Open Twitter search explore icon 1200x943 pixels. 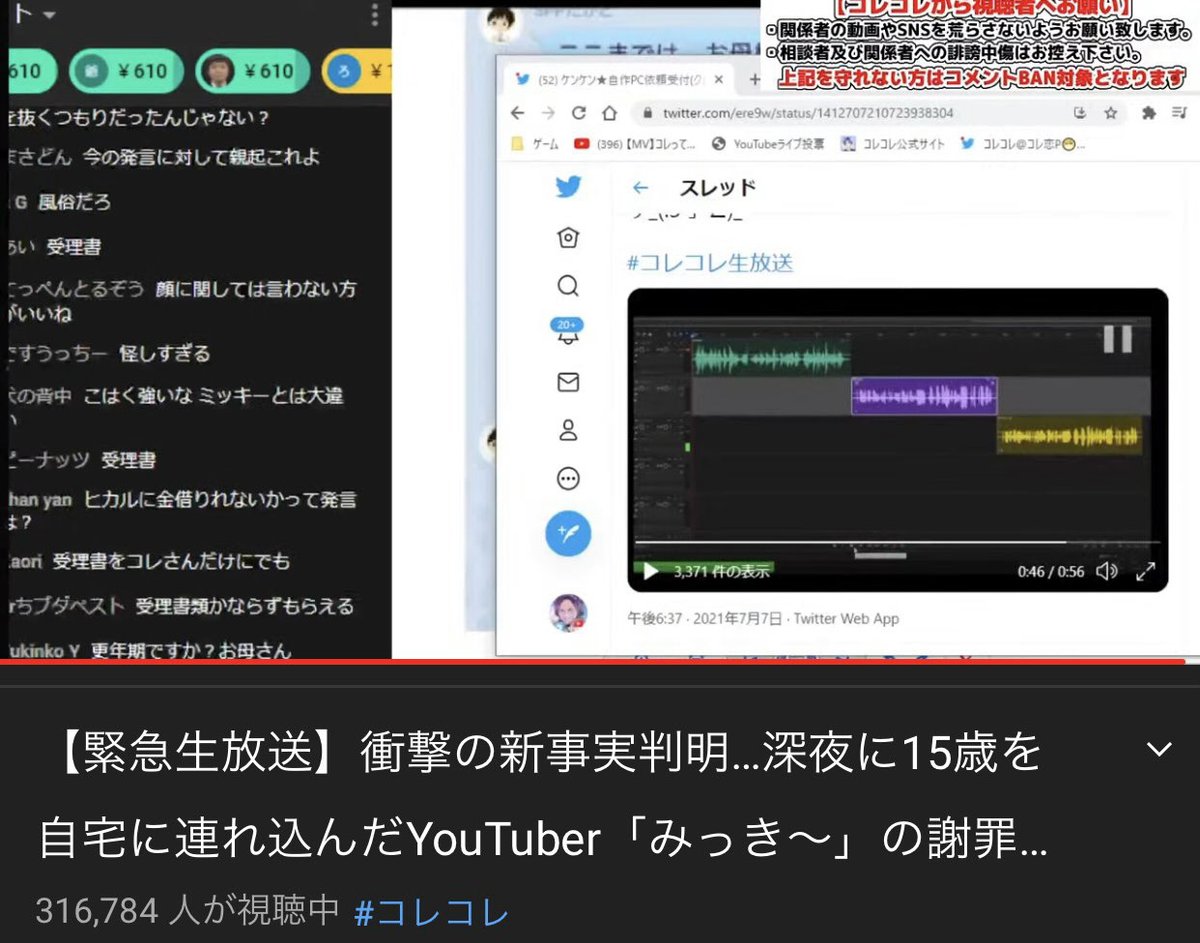pos(568,286)
